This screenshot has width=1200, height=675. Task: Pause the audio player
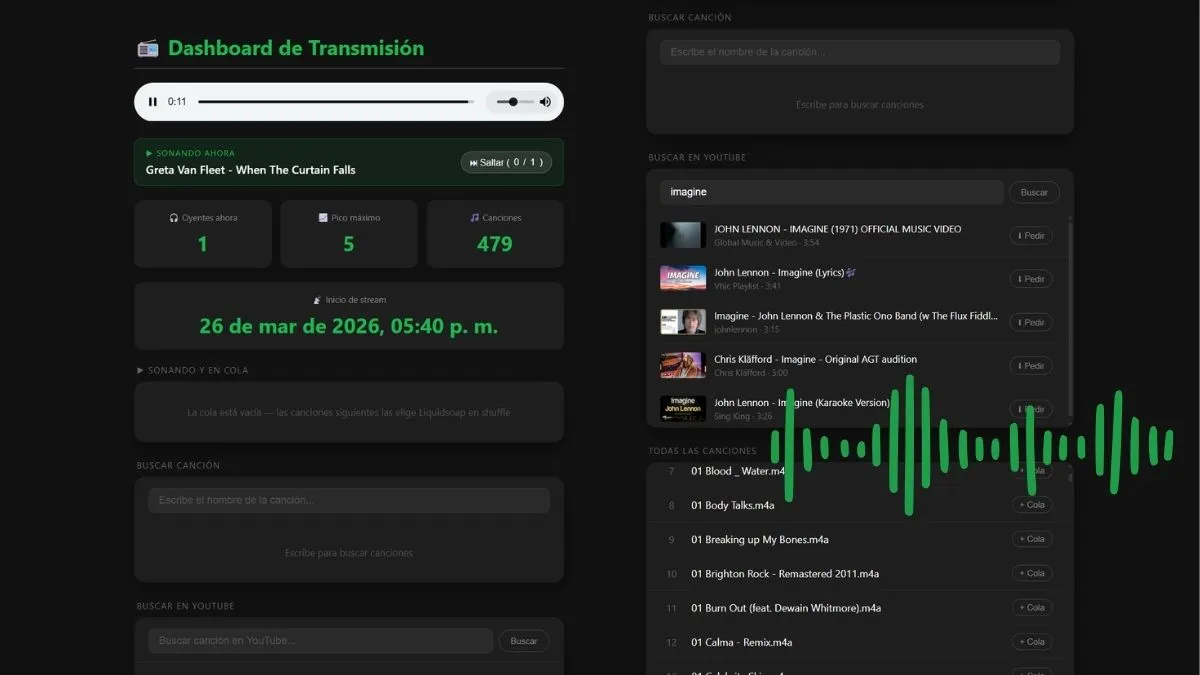[x=153, y=102]
